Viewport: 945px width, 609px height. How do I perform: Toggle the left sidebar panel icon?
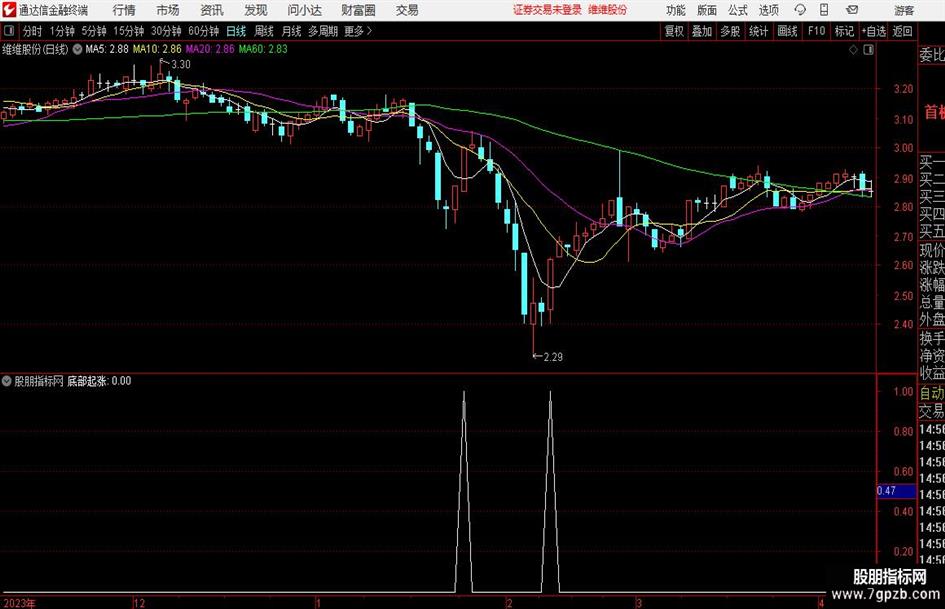coord(8,31)
